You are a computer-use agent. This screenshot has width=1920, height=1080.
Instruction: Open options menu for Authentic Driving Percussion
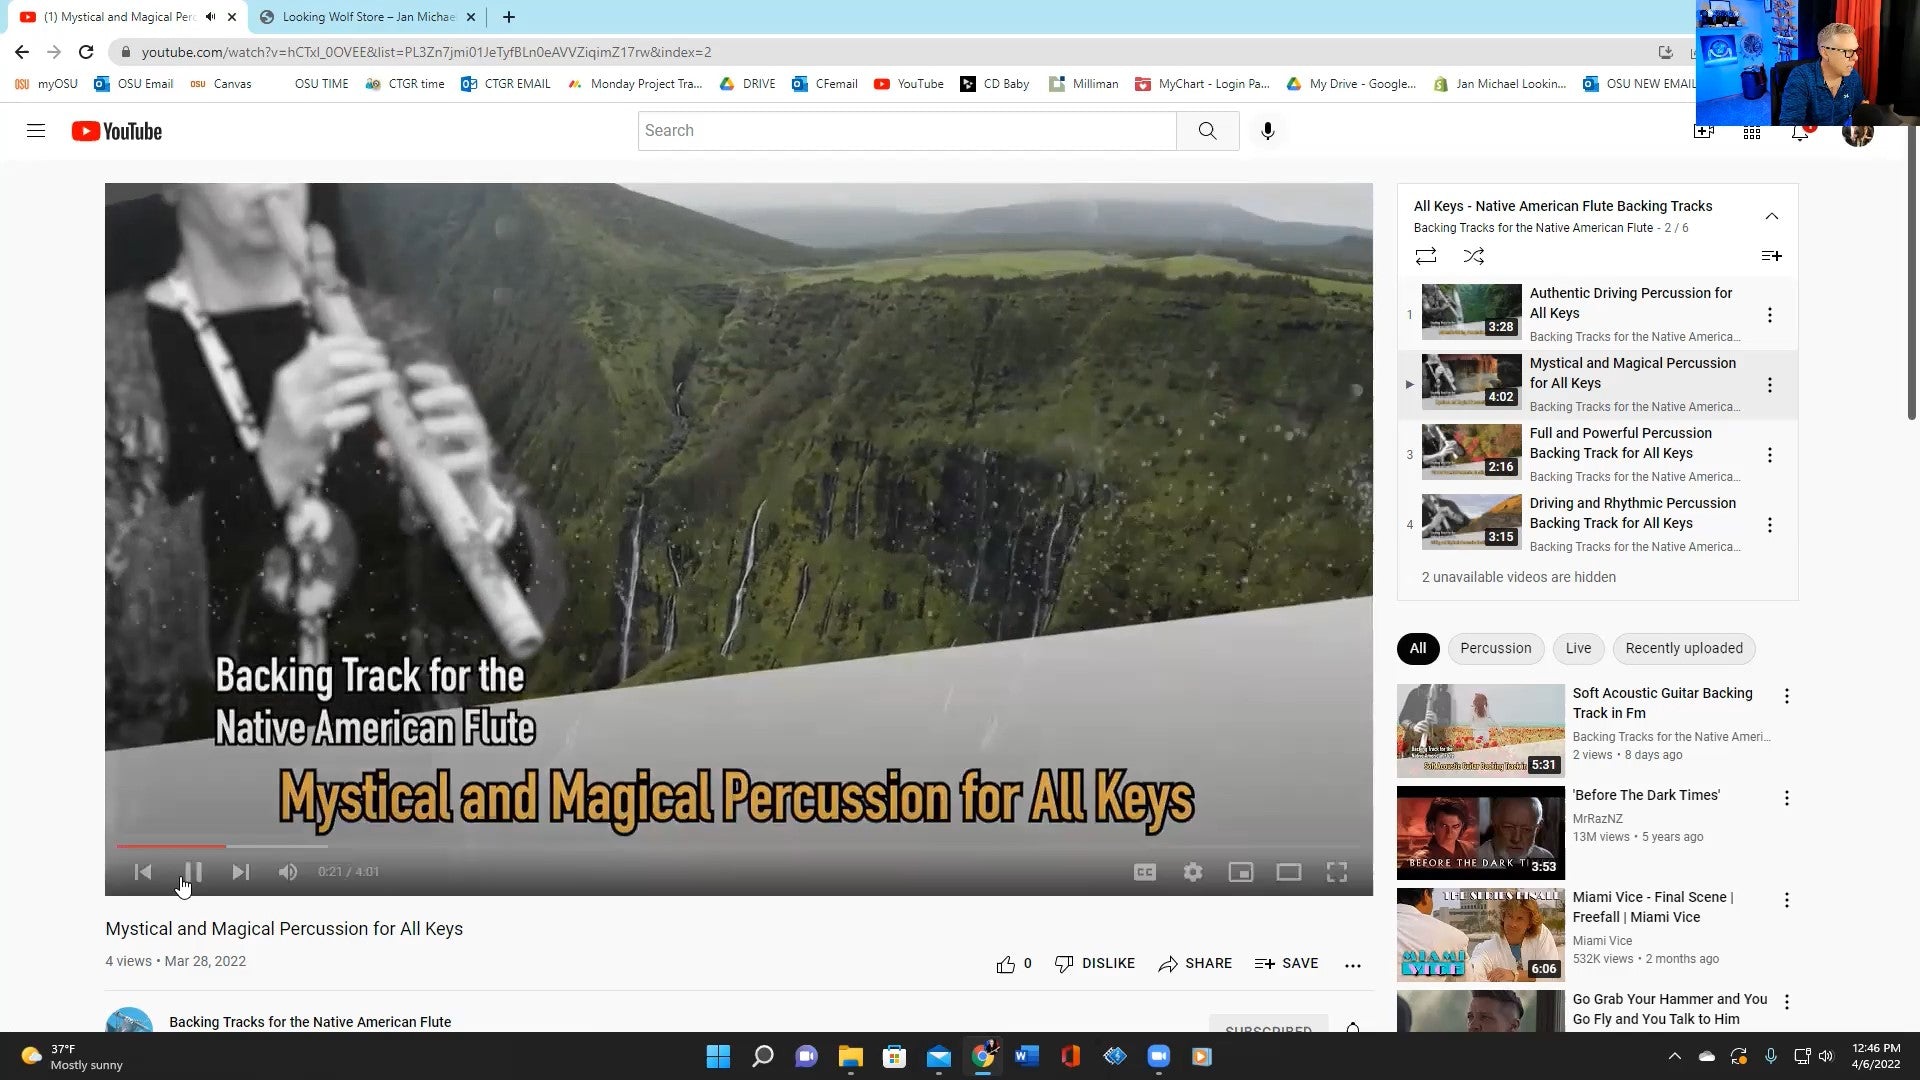pyautogui.click(x=1769, y=315)
